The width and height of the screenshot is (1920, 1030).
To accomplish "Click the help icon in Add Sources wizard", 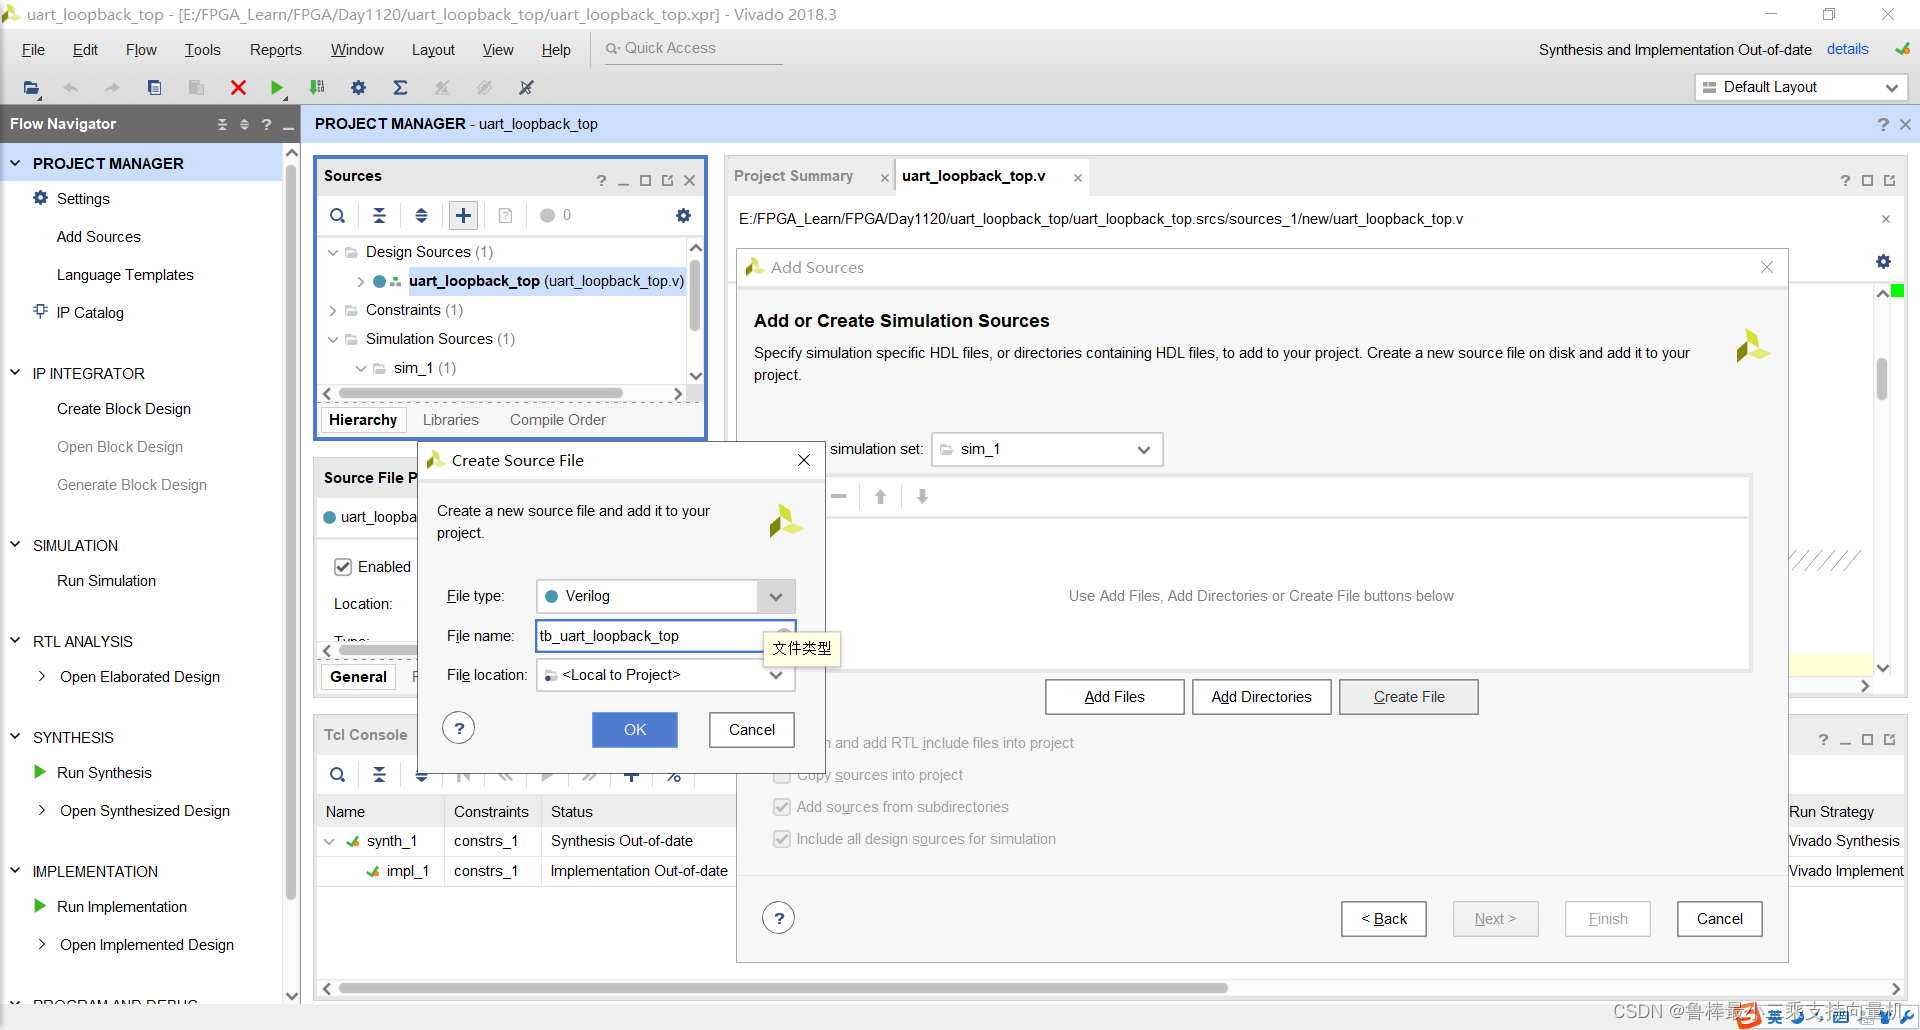I will point(778,918).
